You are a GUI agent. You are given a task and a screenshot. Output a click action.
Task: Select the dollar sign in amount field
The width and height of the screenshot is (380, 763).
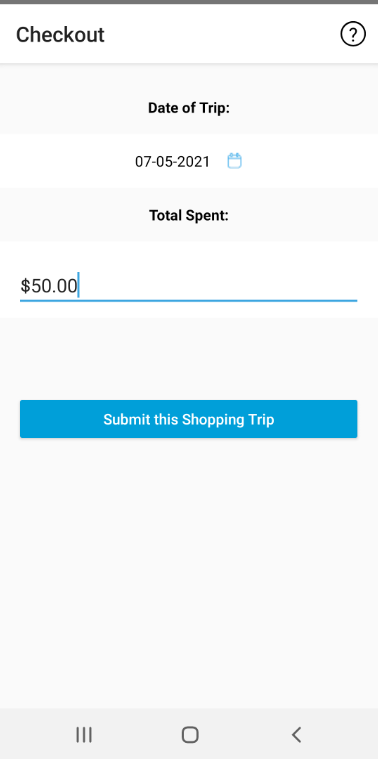tap(25, 286)
